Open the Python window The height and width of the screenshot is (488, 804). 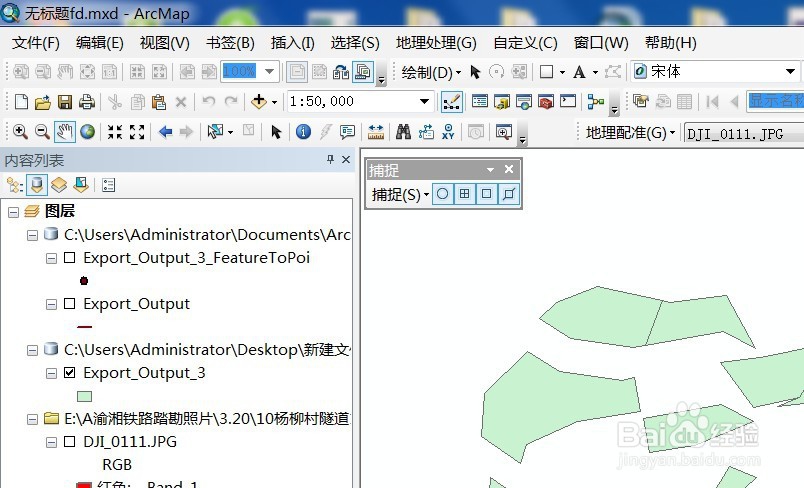tap(568, 101)
